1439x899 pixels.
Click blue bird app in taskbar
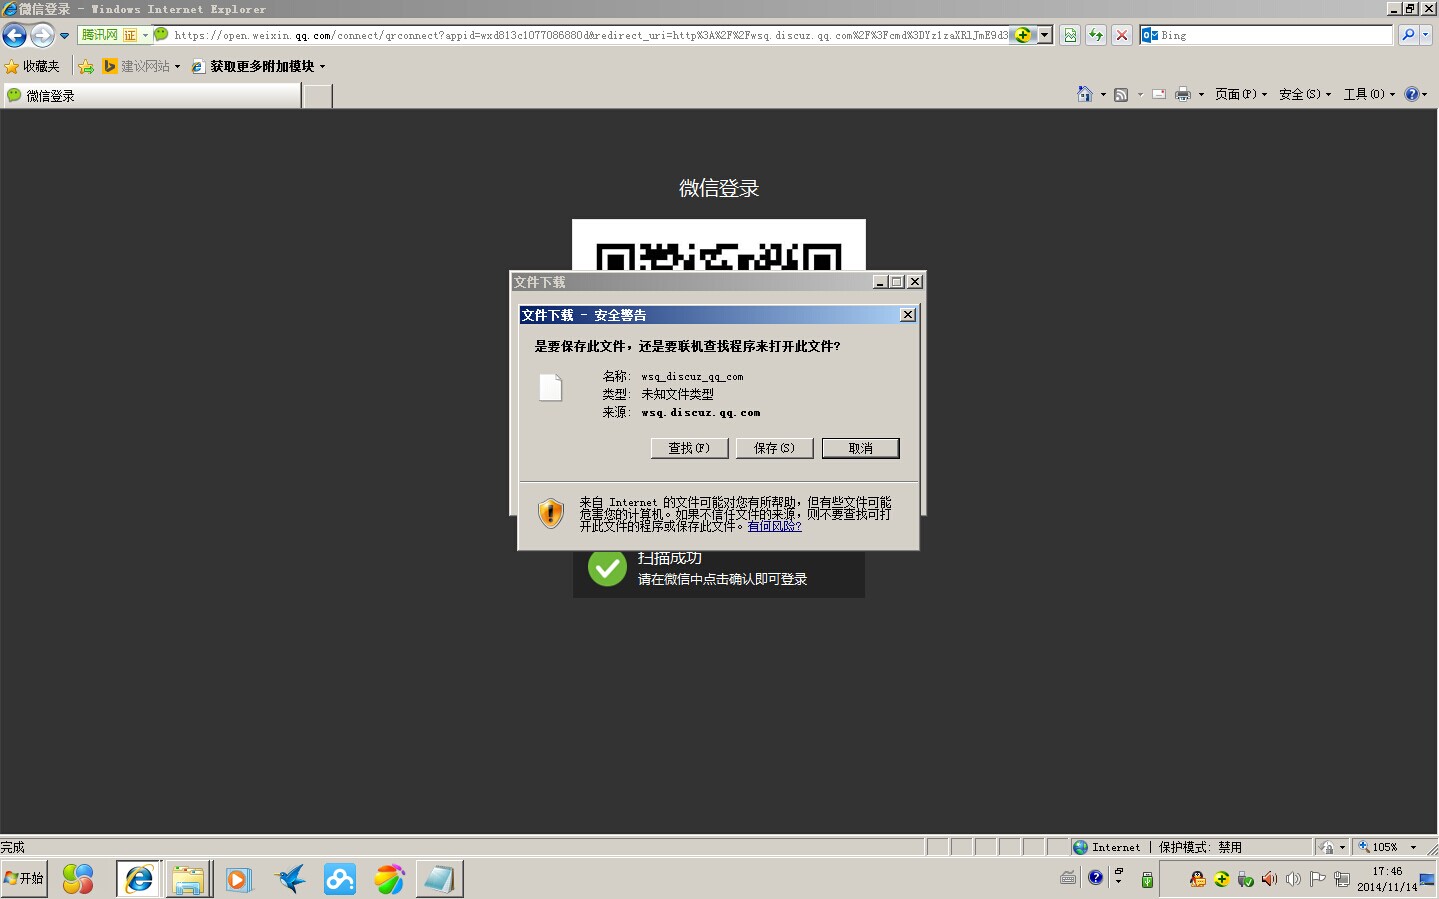click(x=290, y=879)
